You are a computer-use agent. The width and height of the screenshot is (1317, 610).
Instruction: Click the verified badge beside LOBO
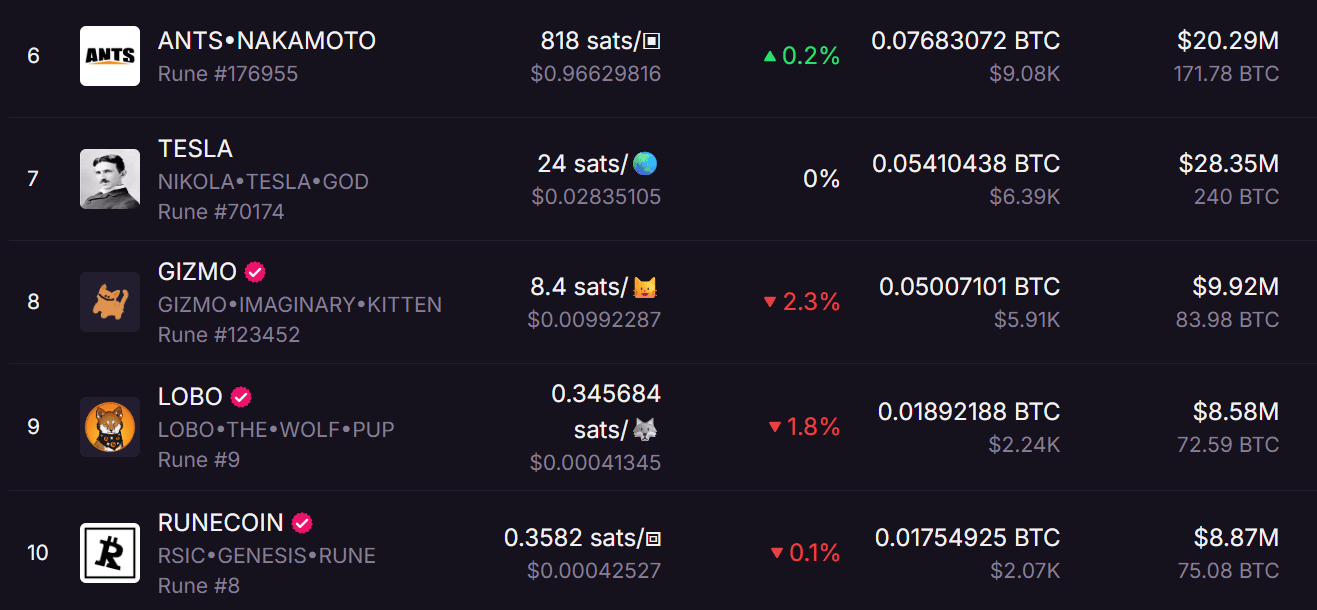241,397
